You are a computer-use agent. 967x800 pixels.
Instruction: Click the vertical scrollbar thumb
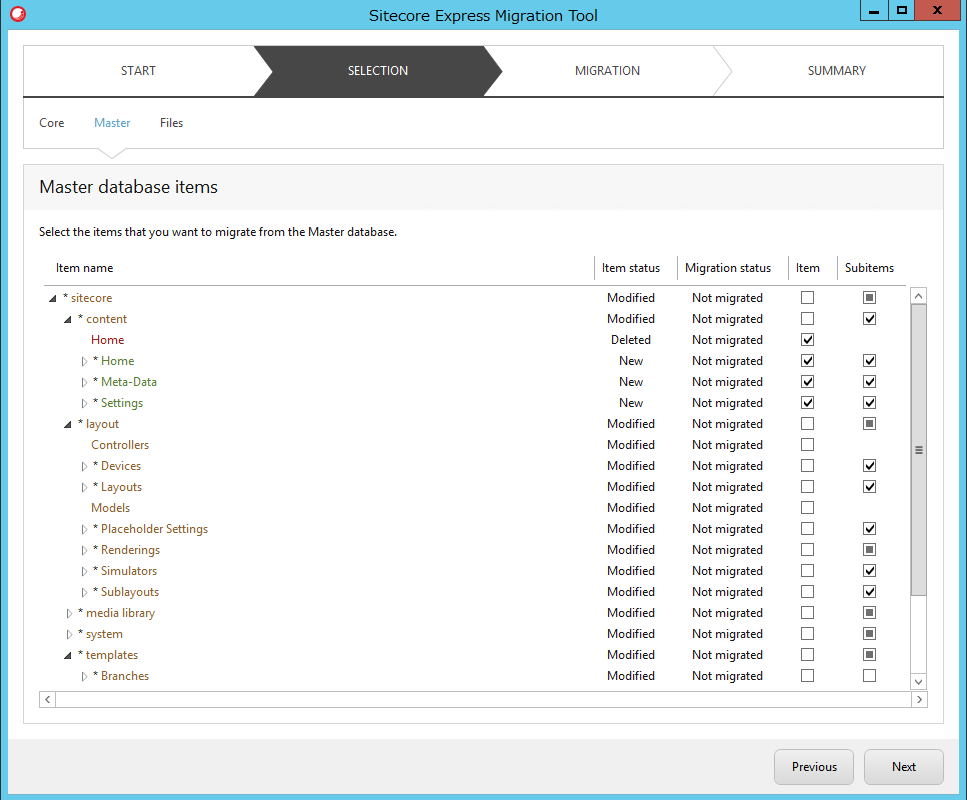point(918,450)
